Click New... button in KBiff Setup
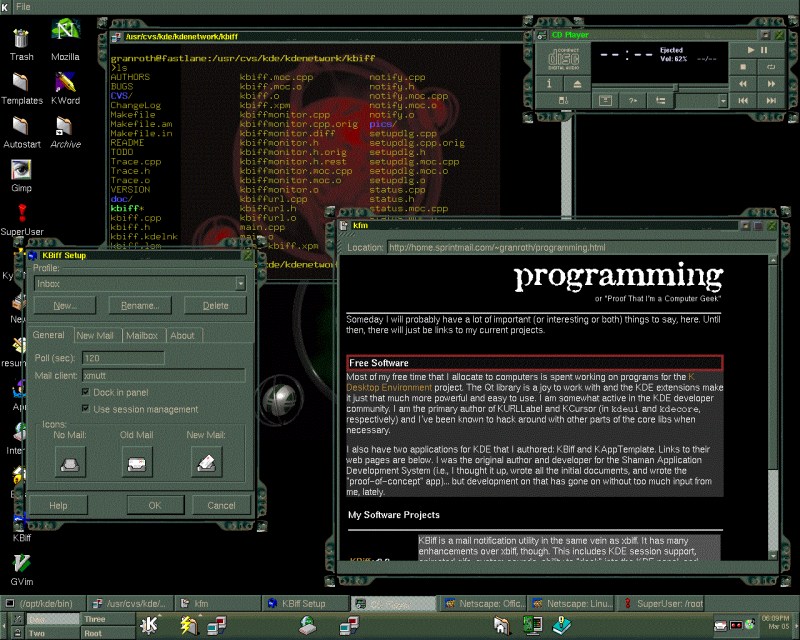This screenshot has height=640, width=800. (x=65, y=306)
